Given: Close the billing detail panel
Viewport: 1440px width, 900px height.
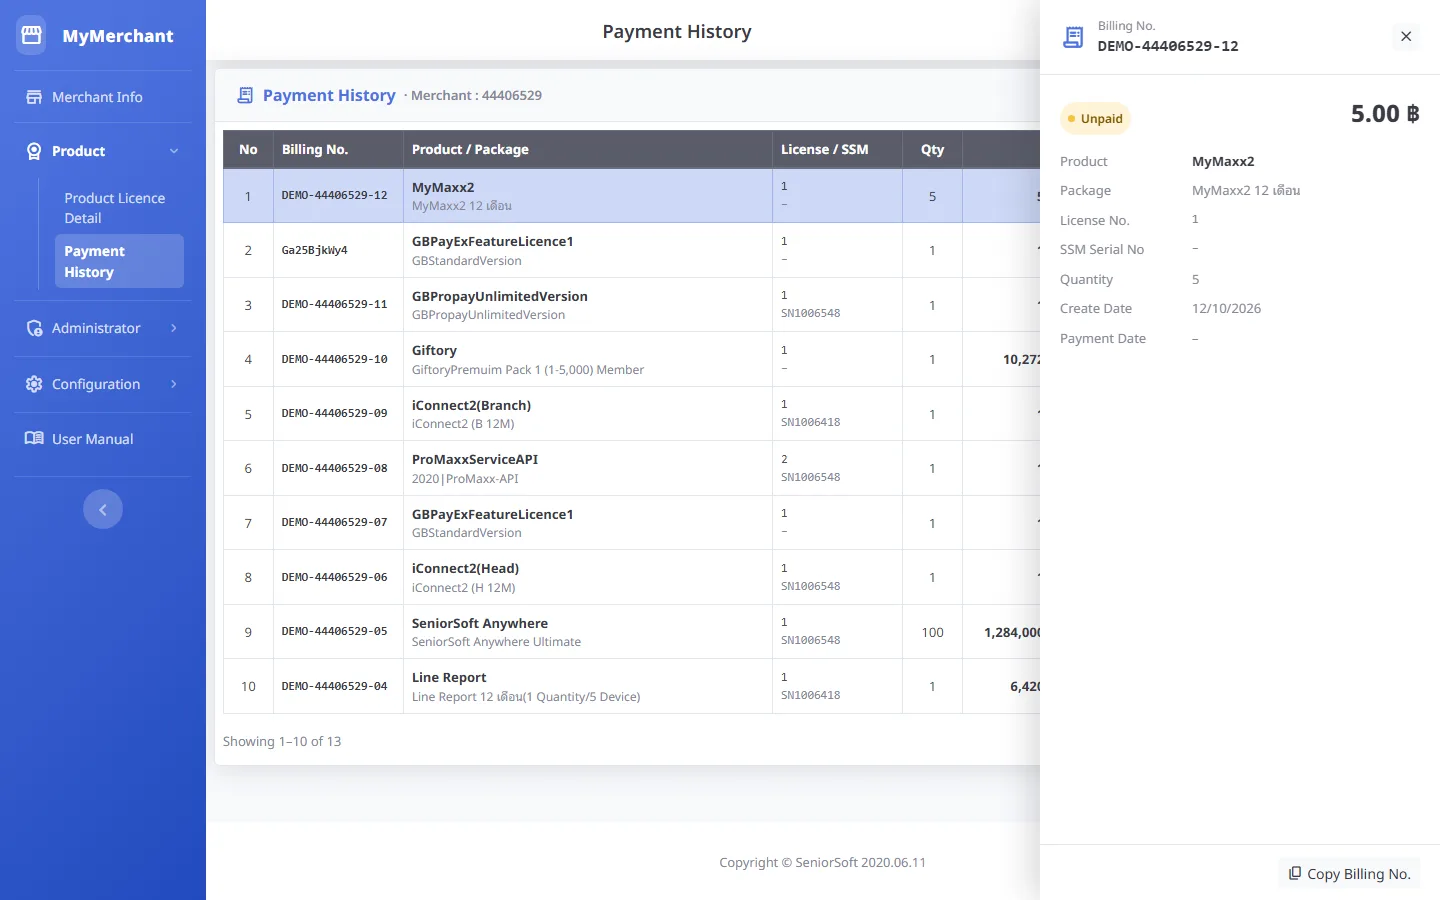Looking at the screenshot, I should (1406, 36).
